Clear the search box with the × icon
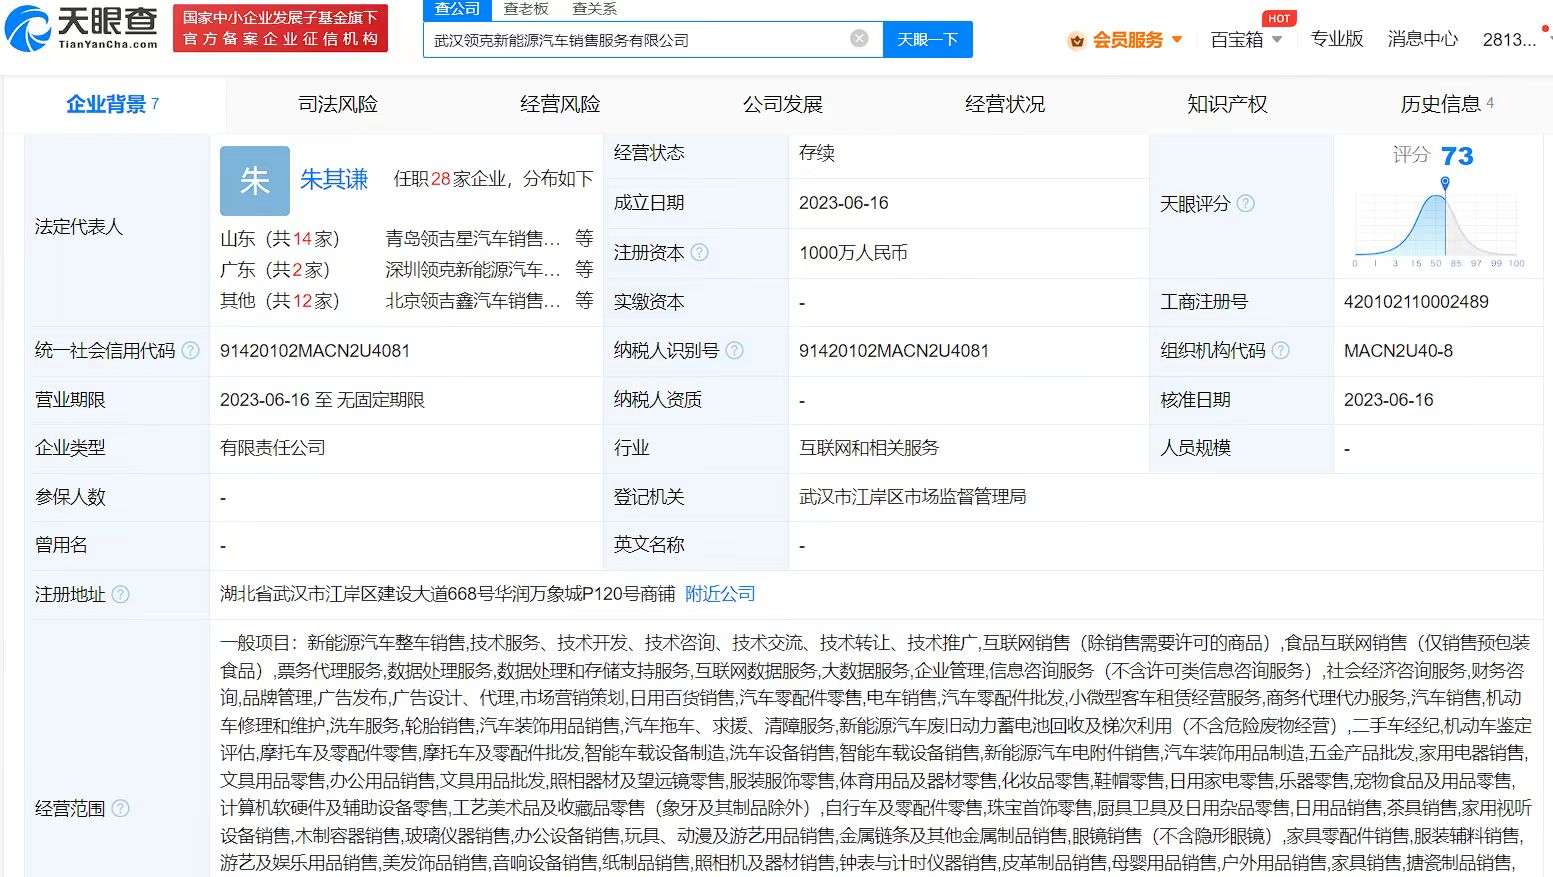 tap(858, 37)
